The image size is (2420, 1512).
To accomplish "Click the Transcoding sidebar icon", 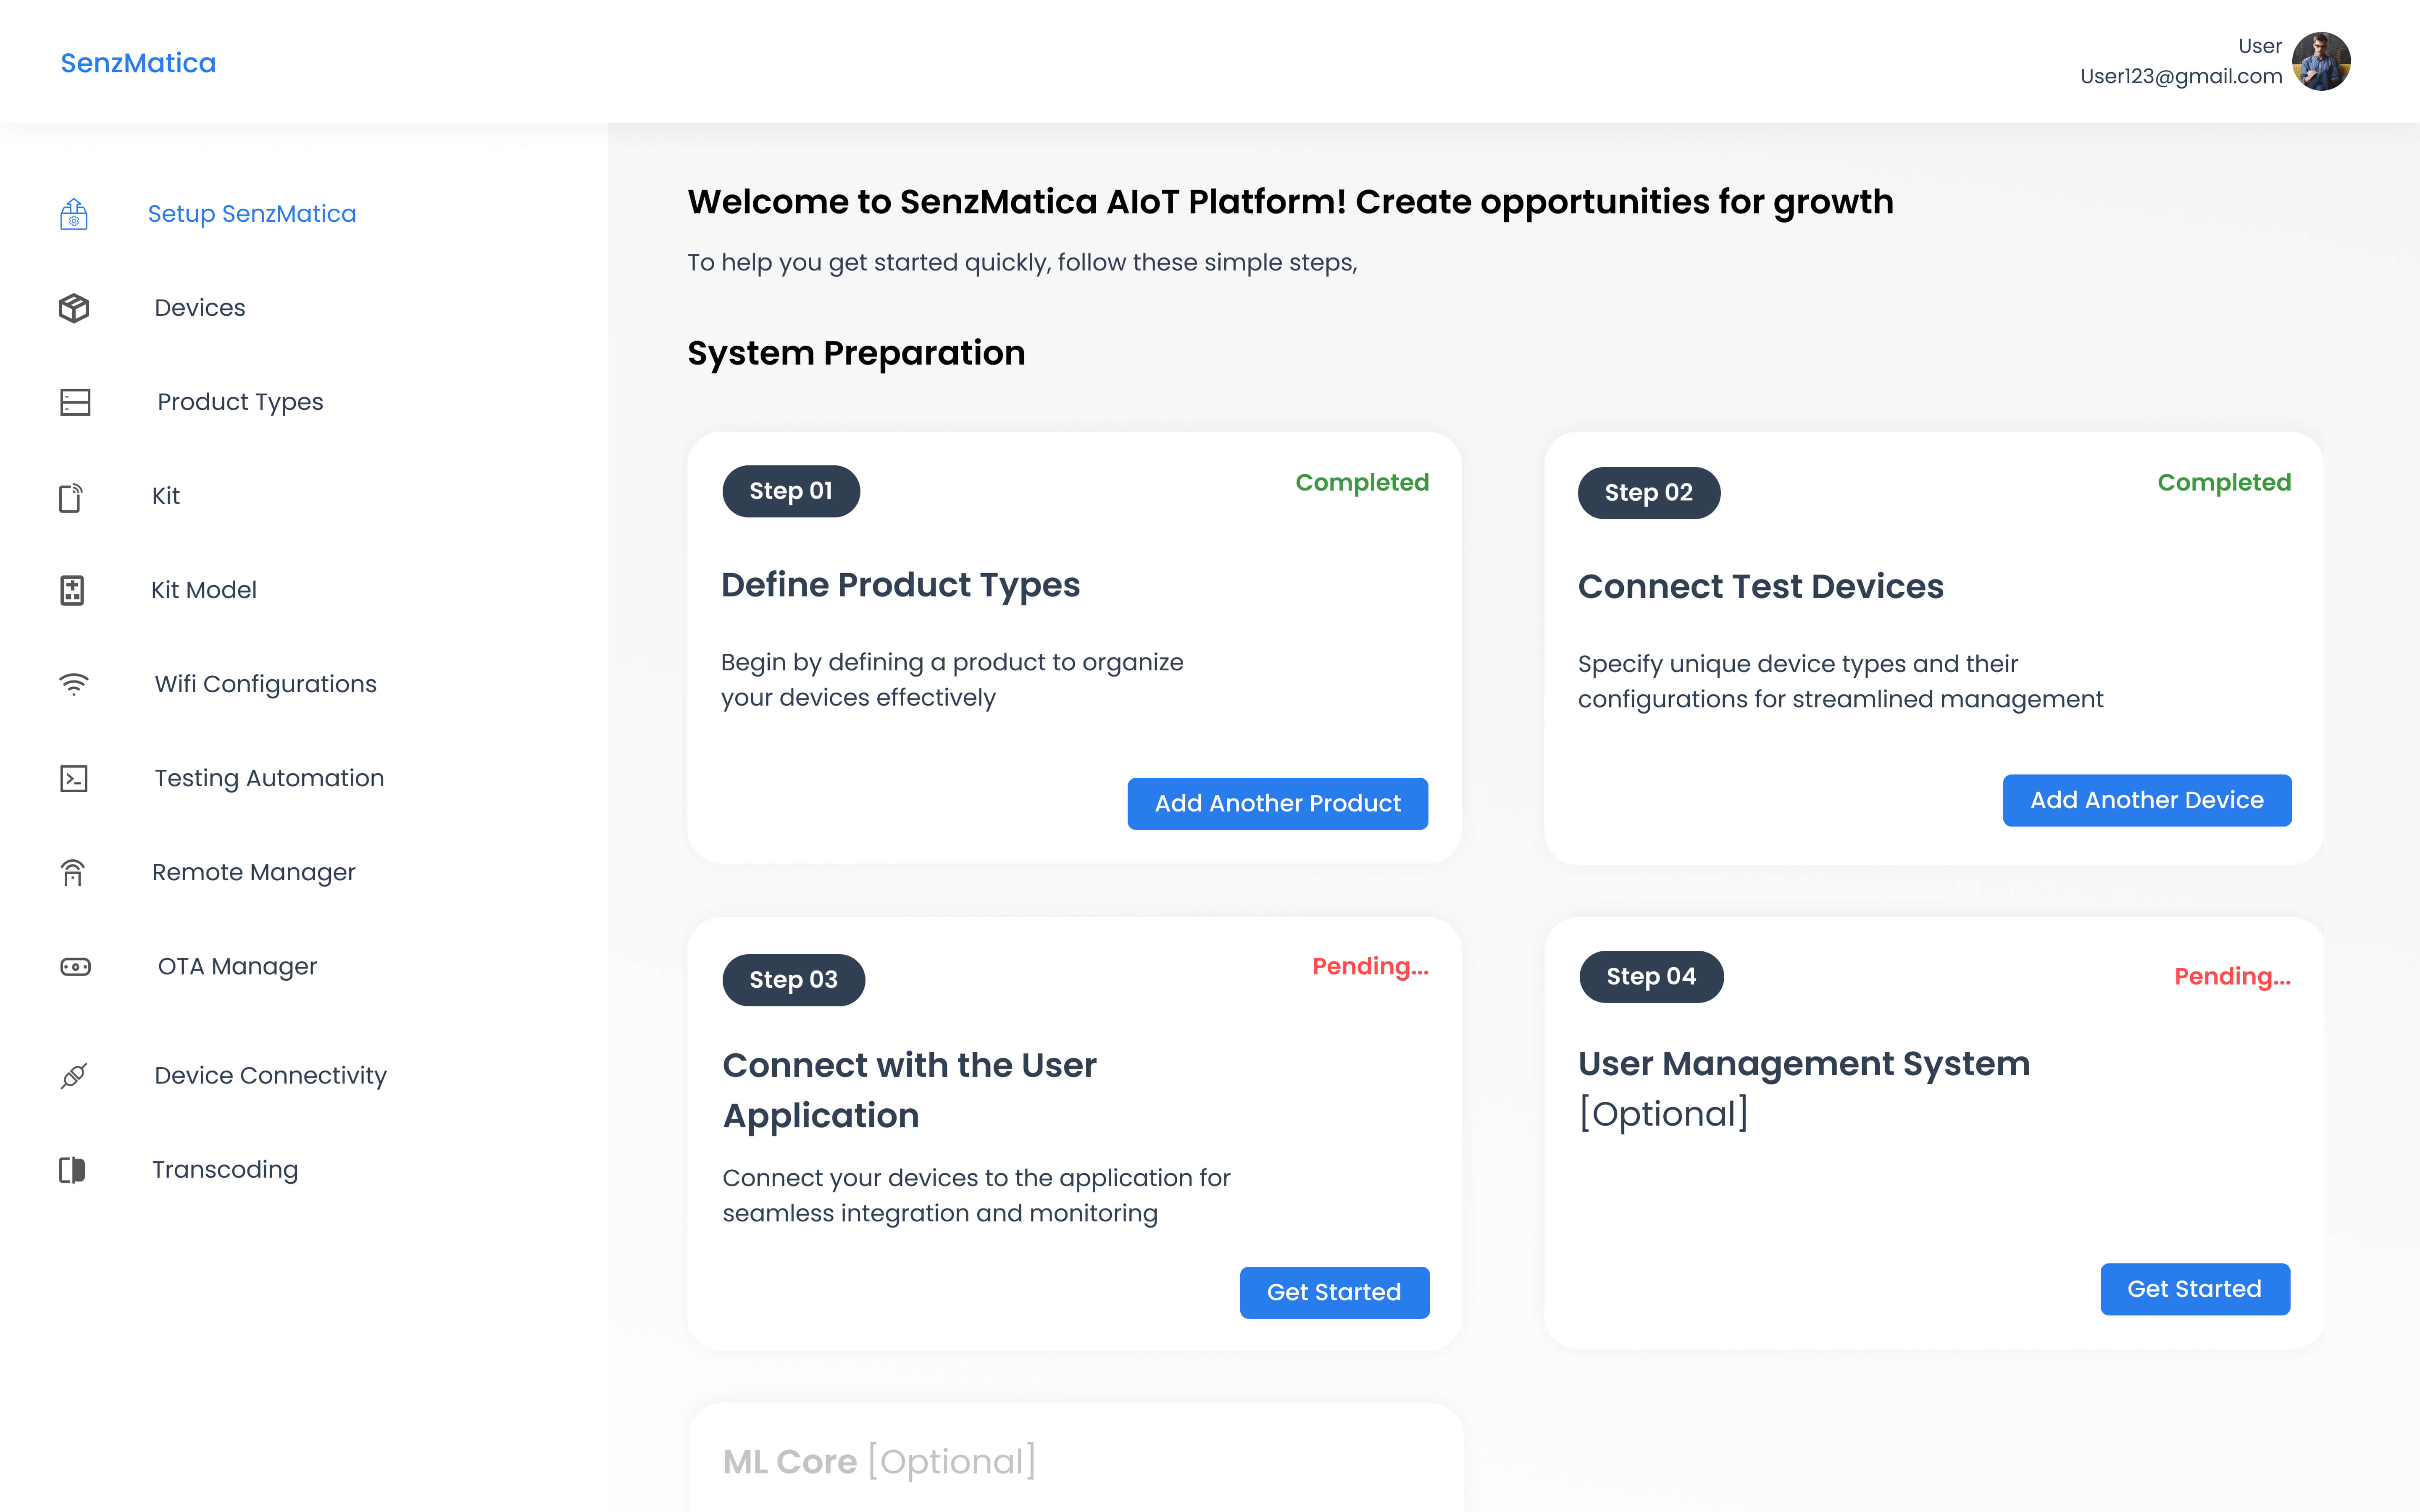I will pyautogui.click(x=72, y=1170).
